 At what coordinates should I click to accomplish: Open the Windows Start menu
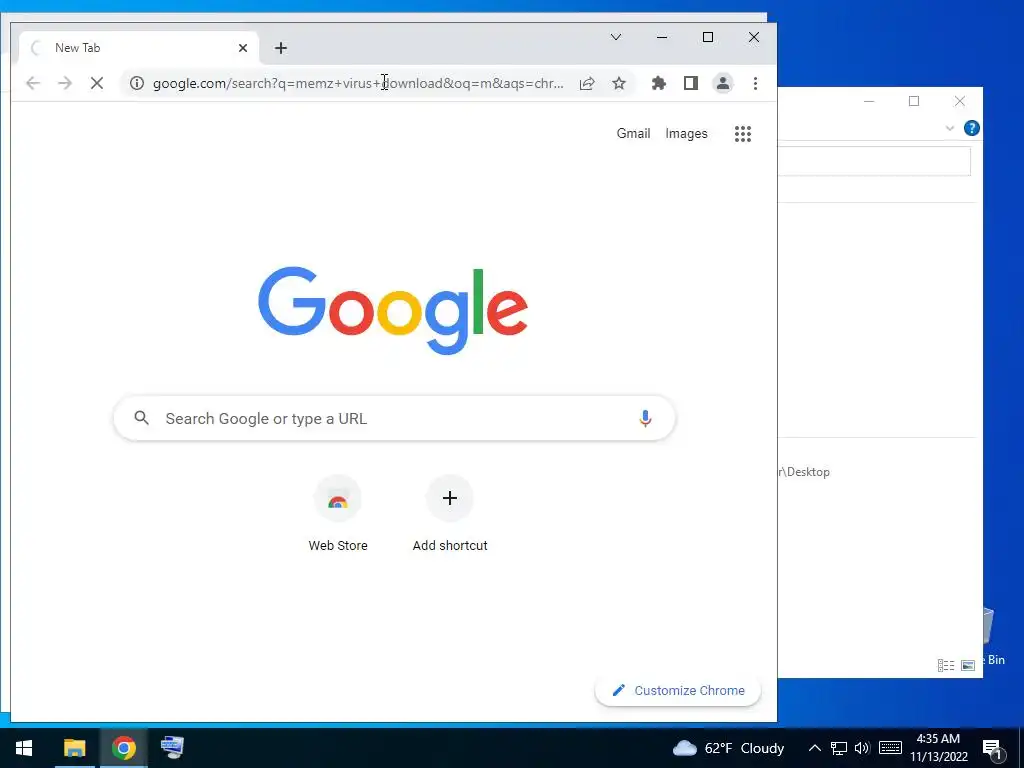point(24,748)
